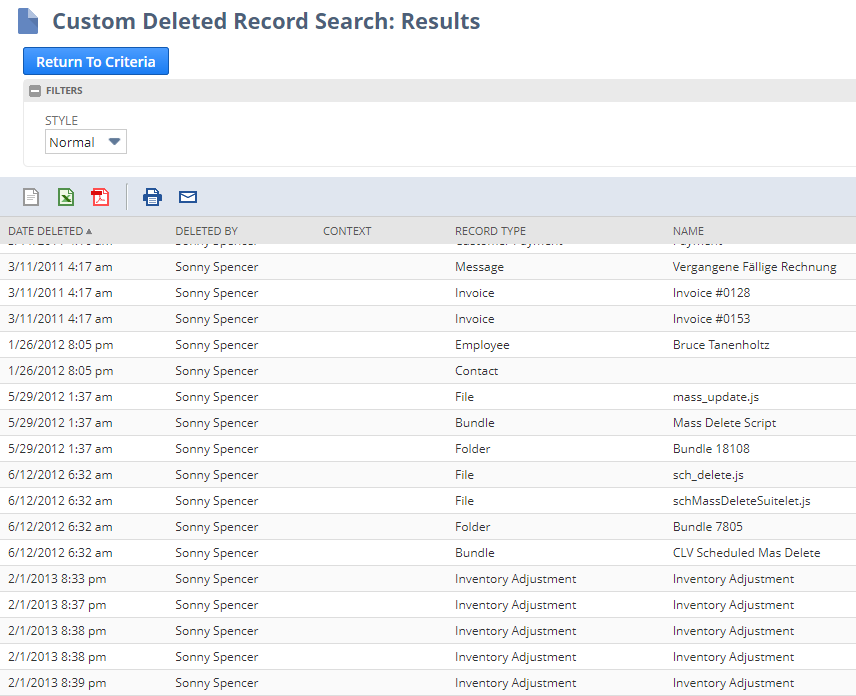The width and height of the screenshot is (856, 696).
Task: Export results to Excel
Action: (66, 197)
